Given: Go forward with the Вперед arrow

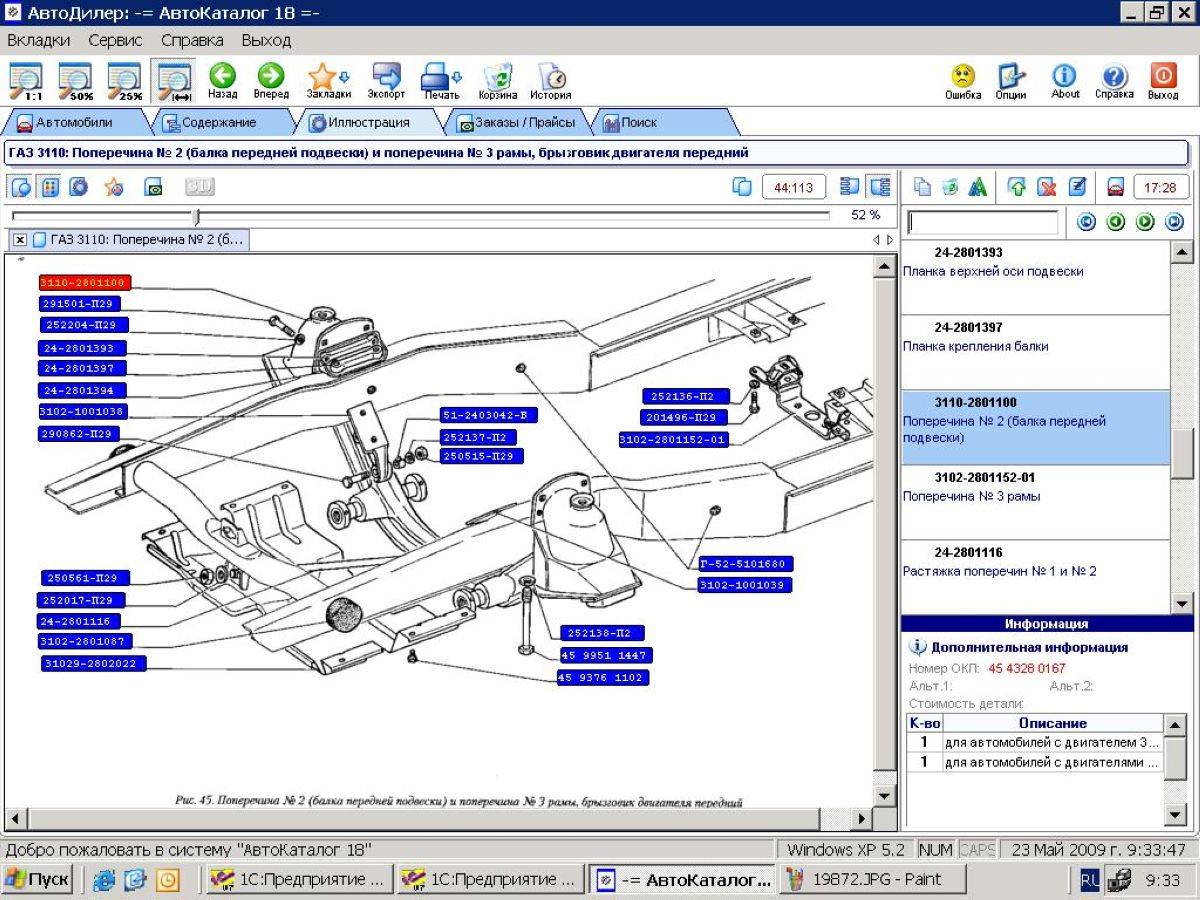Looking at the screenshot, I should point(271,81).
